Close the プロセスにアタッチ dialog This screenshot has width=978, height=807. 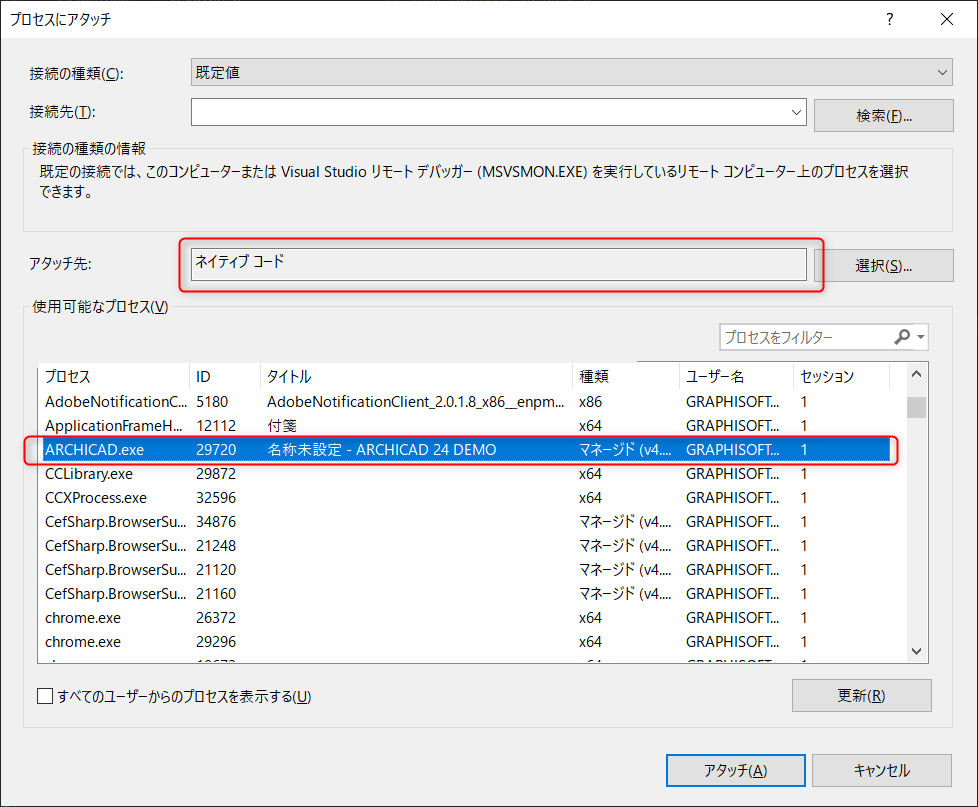pos(947,19)
